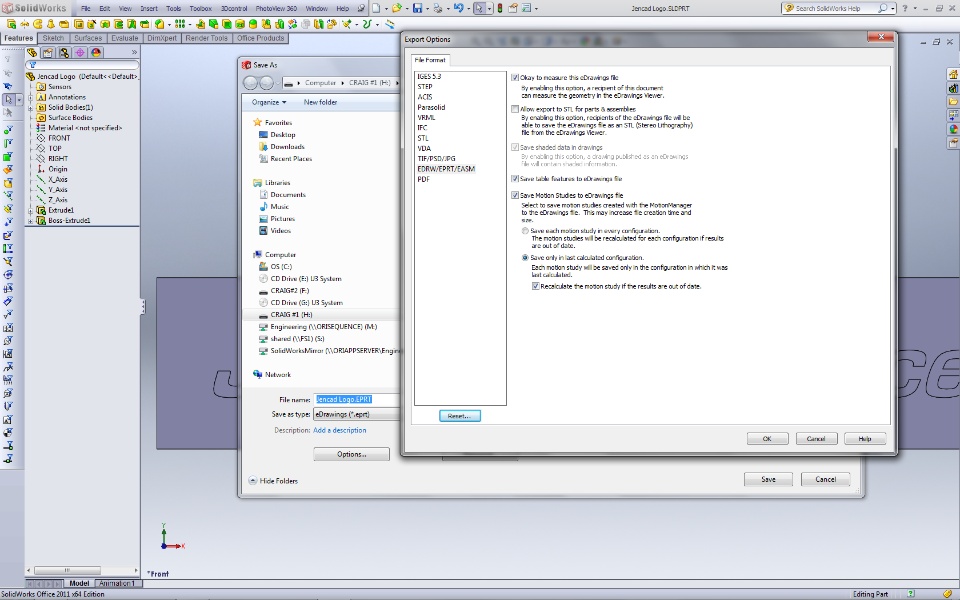Click the Filter Faces icon in the selection filter bar
960x600 pixels.
click(x=8, y=156)
